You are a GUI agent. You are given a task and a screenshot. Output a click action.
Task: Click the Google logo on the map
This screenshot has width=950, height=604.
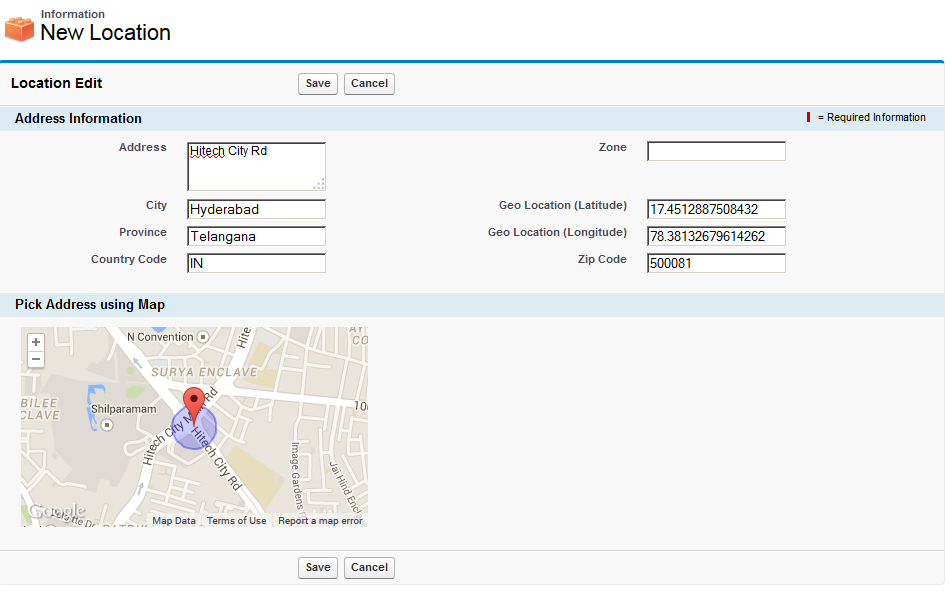[57, 511]
